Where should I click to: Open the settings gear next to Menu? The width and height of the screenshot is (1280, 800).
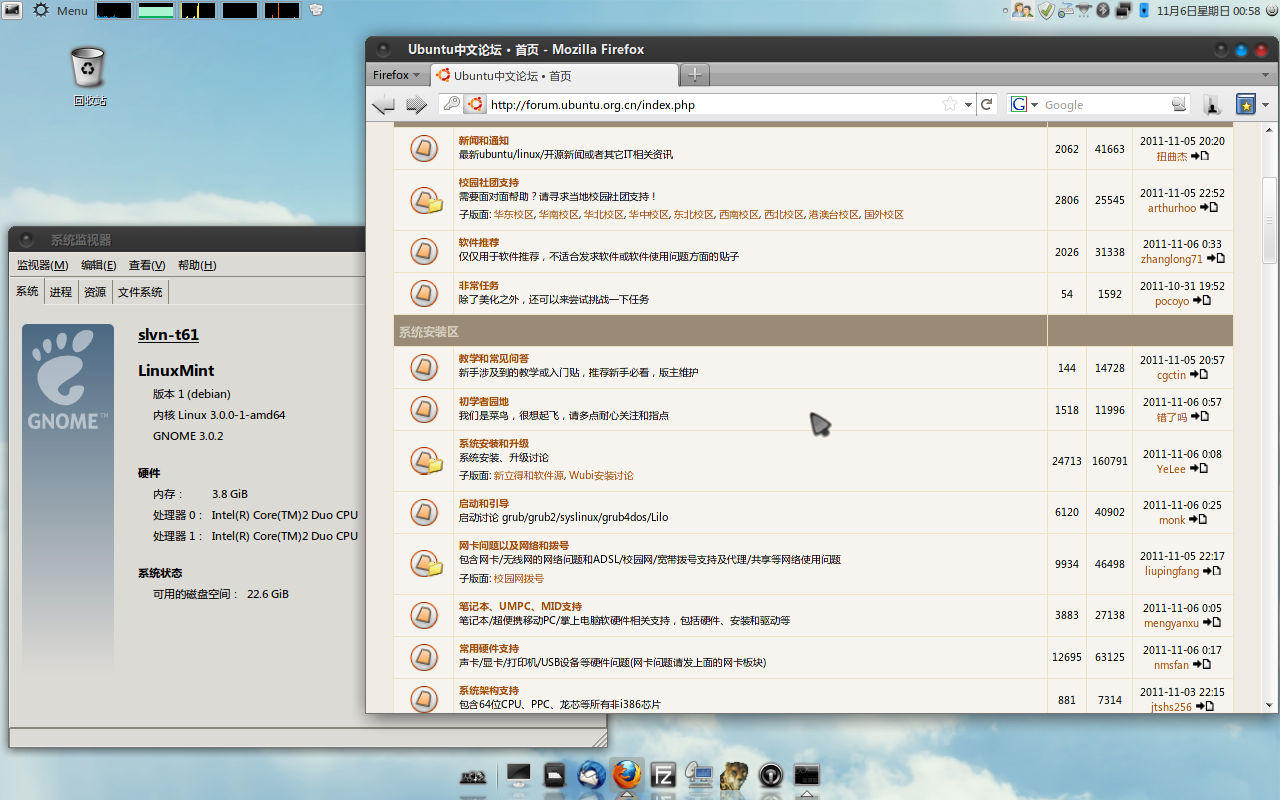pyautogui.click(x=41, y=10)
